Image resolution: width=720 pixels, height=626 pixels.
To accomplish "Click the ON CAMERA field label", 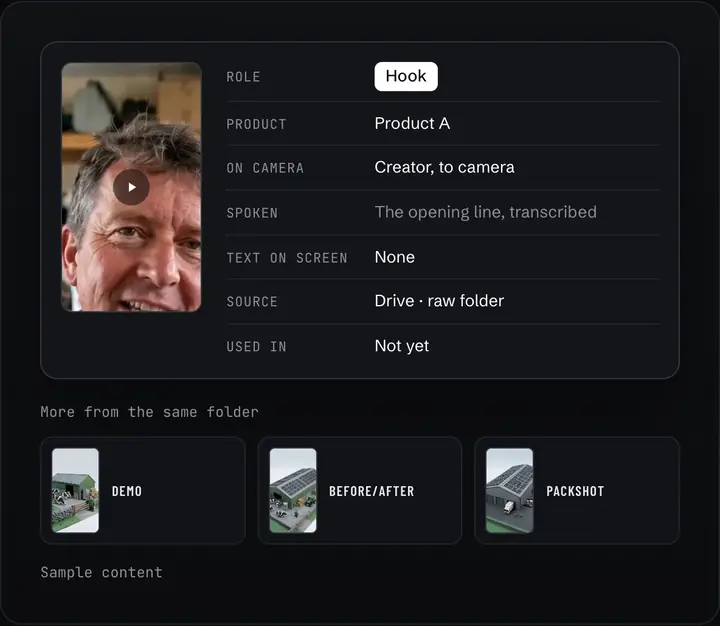I will click(x=265, y=168).
